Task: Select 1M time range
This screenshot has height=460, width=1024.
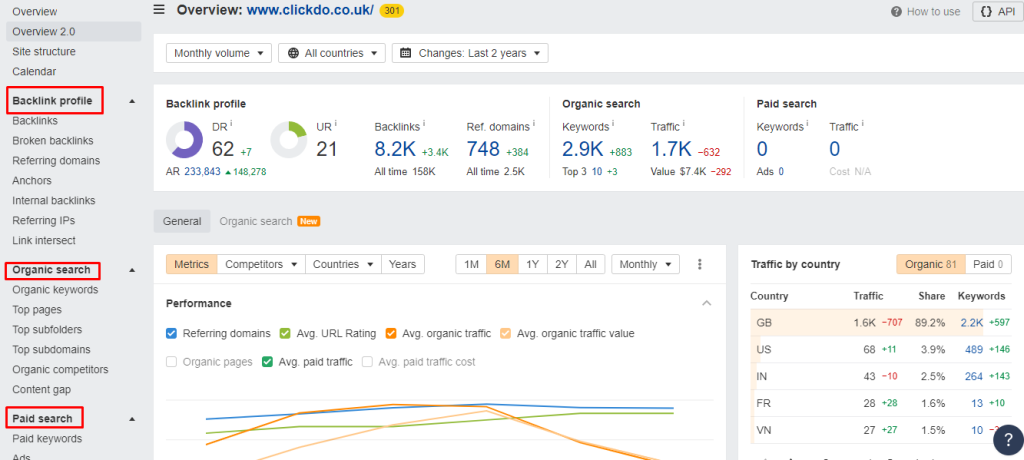Action: point(471,264)
